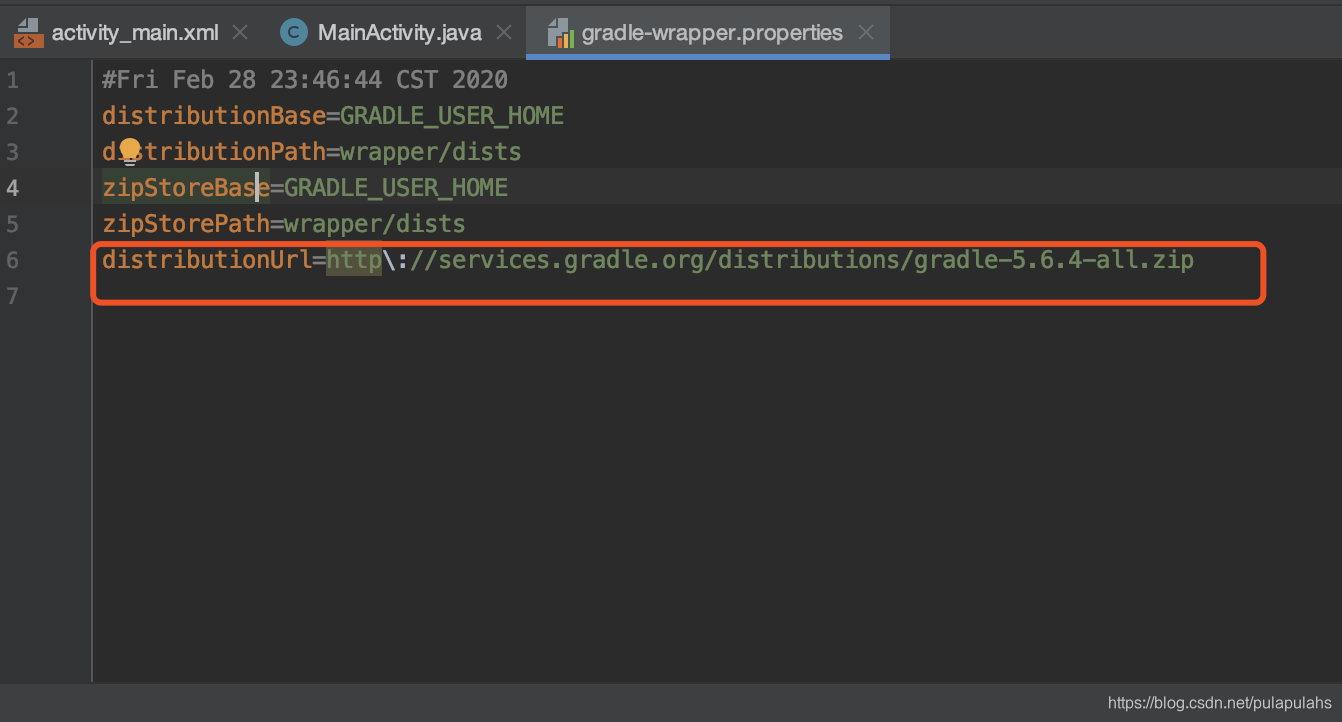Click the 'GRADLE_USER_HOME' value on line 4

pyautogui.click(x=396, y=188)
